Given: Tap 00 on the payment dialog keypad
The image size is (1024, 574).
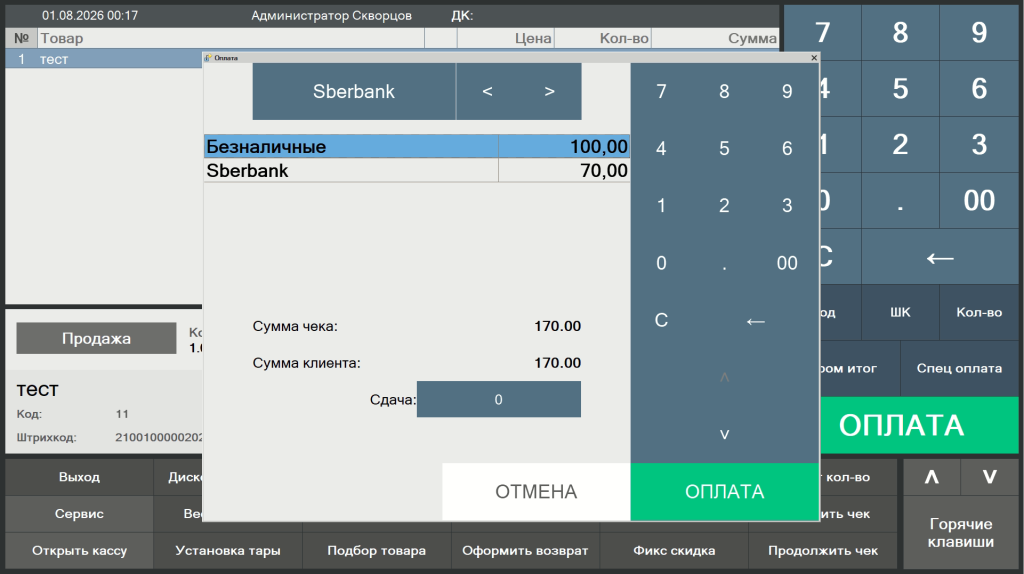Looking at the screenshot, I should click(787, 263).
